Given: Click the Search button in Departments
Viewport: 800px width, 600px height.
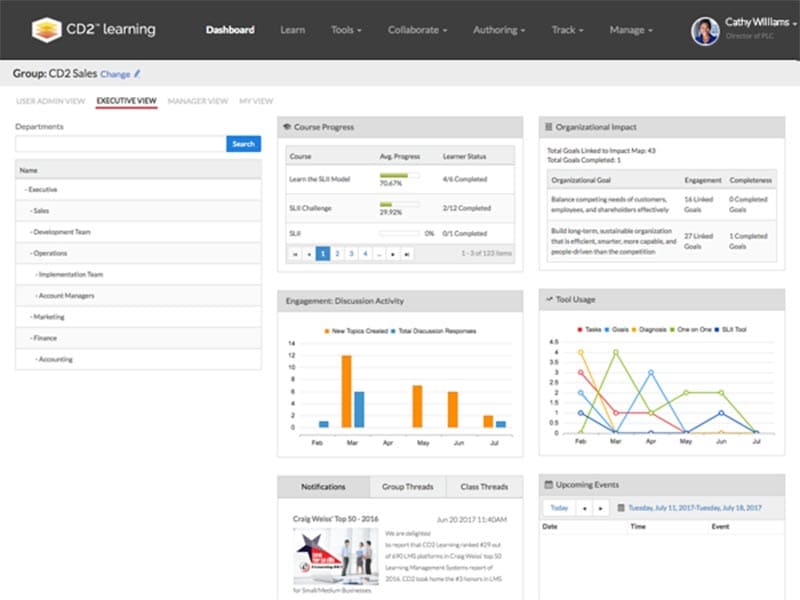Looking at the screenshot, I should pos(243,144).
